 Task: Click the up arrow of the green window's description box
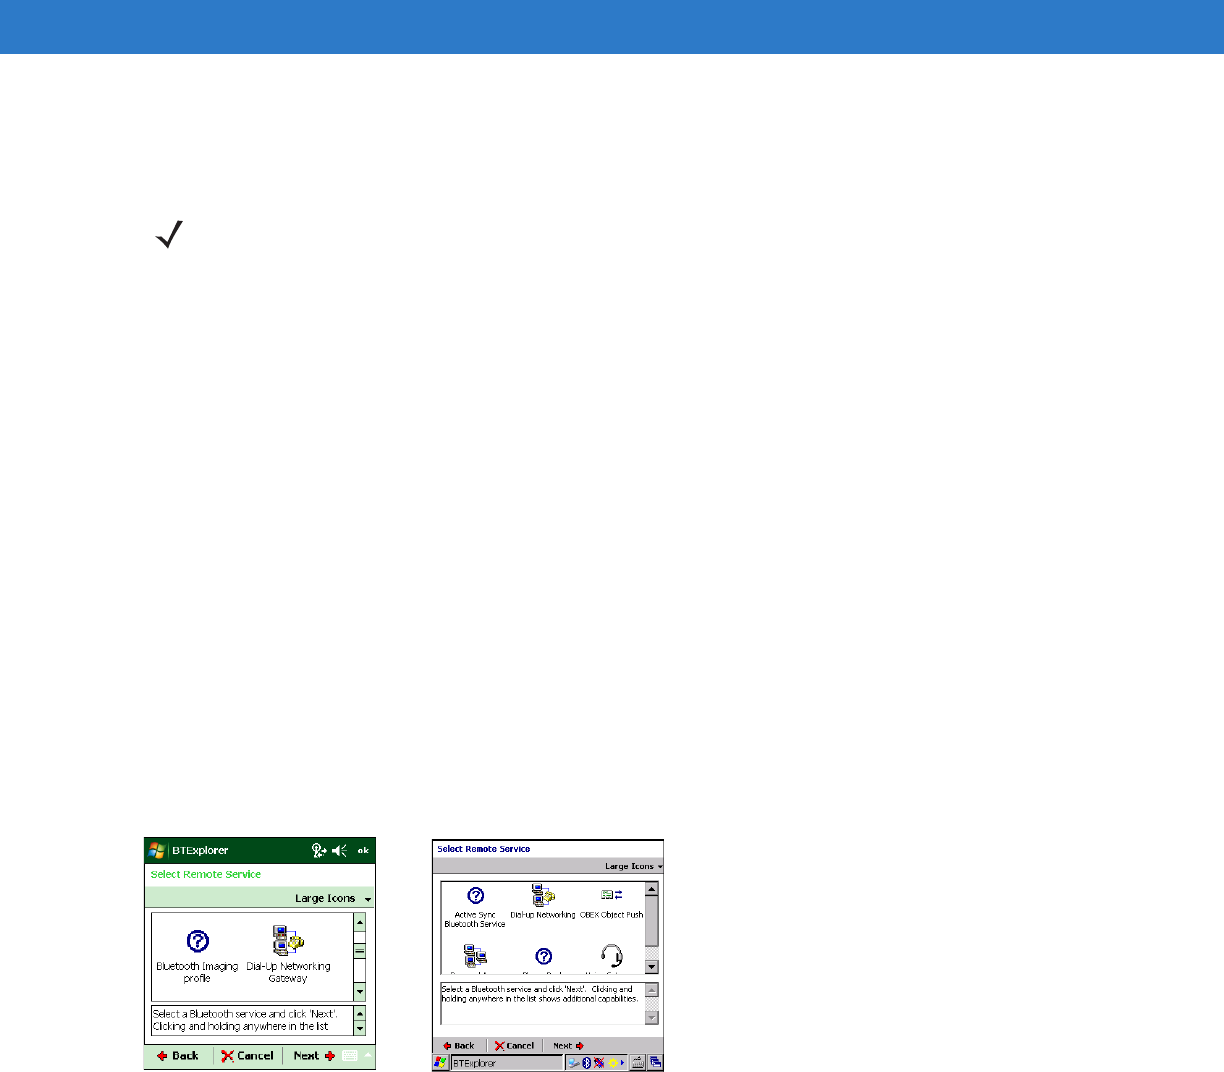tap(360, 1014)
